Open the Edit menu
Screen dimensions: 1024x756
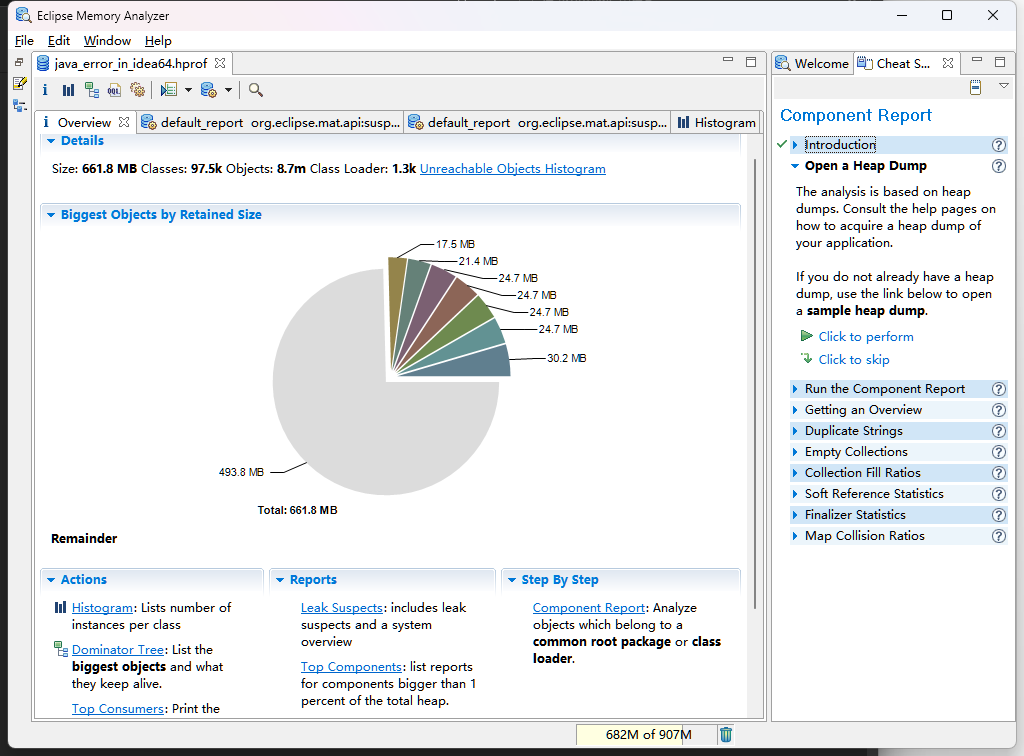pyautogui.click(x=59, y=40)
